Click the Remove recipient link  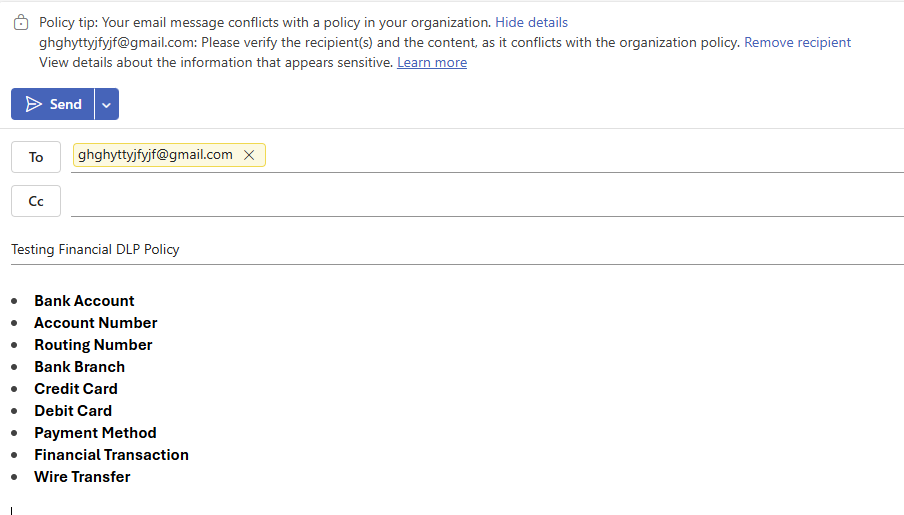(x=797, y=43)
